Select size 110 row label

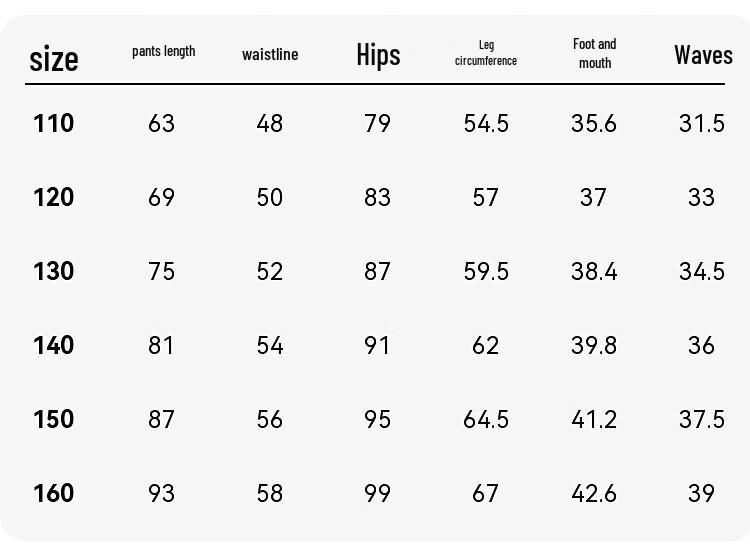pyautogui.click(x=54, y=123)
